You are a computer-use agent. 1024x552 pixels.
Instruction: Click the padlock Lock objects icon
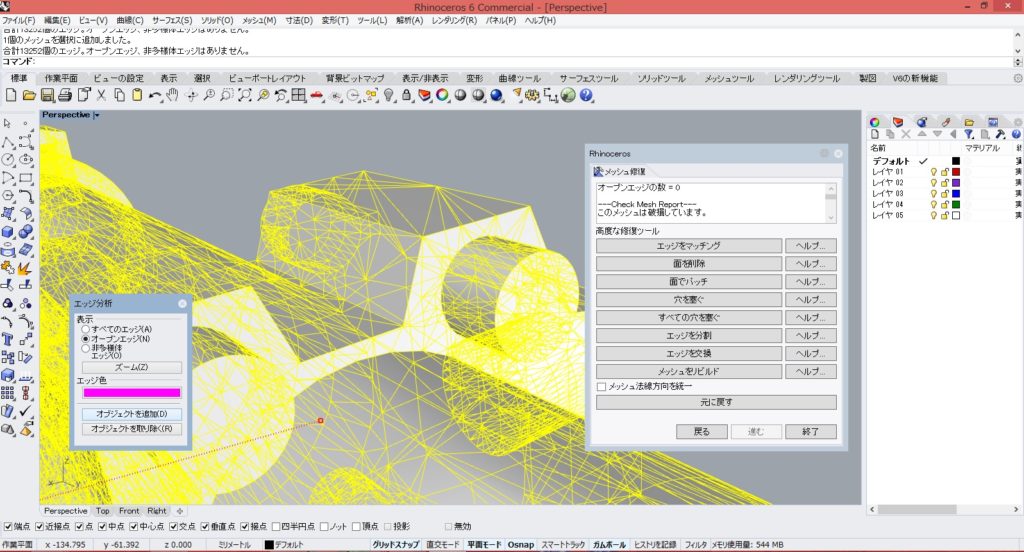coord(407,95)
